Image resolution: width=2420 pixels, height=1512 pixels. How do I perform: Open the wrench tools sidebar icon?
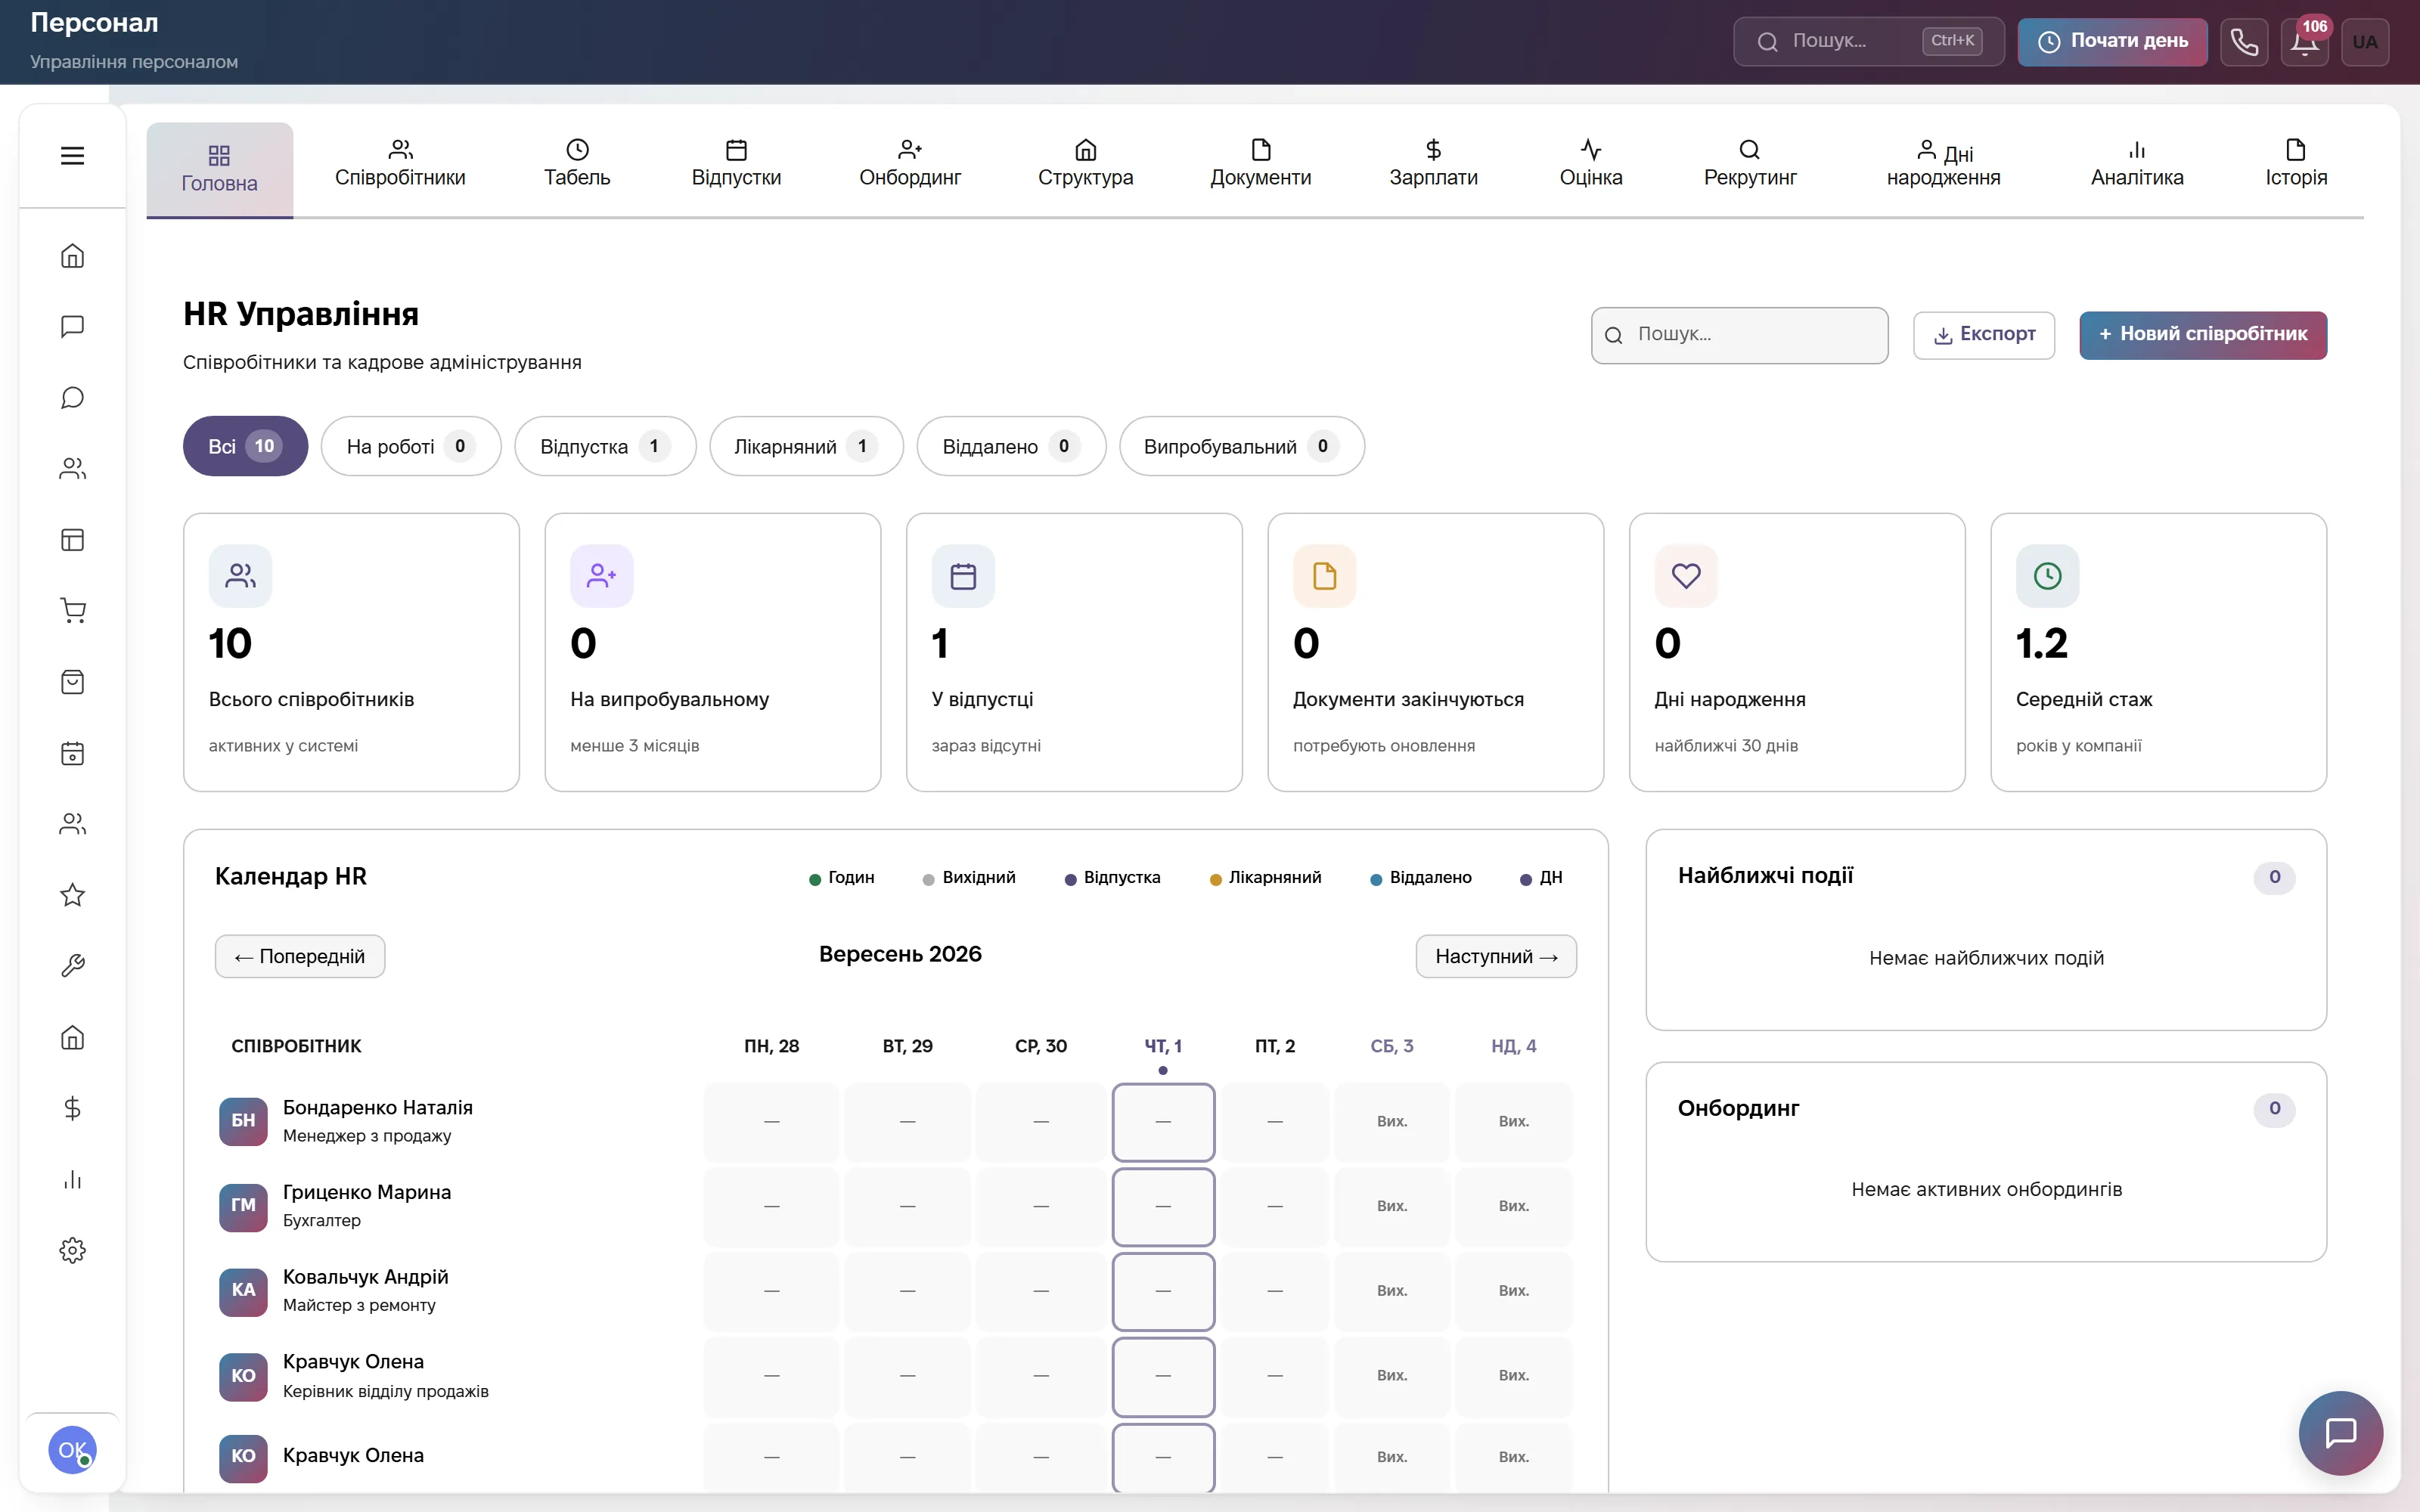(72, 966)
